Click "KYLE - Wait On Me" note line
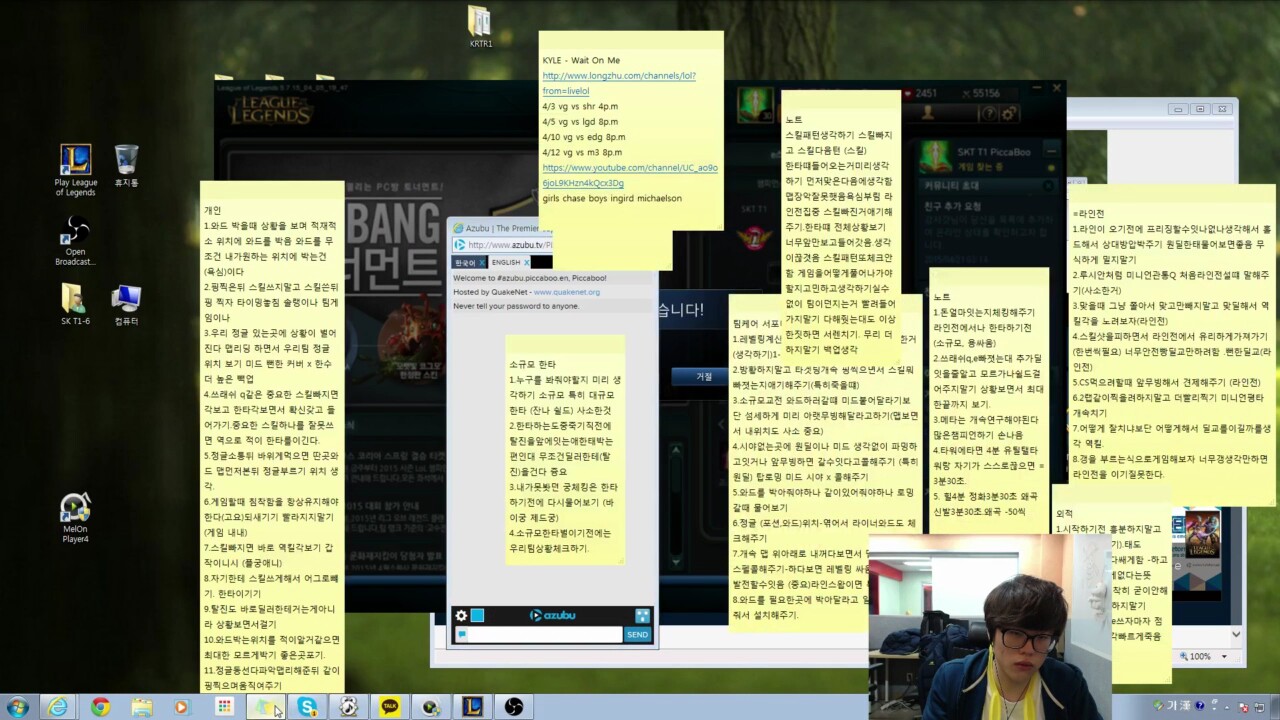This screenshot has height=720, width=1280. (x=581, y=61)
